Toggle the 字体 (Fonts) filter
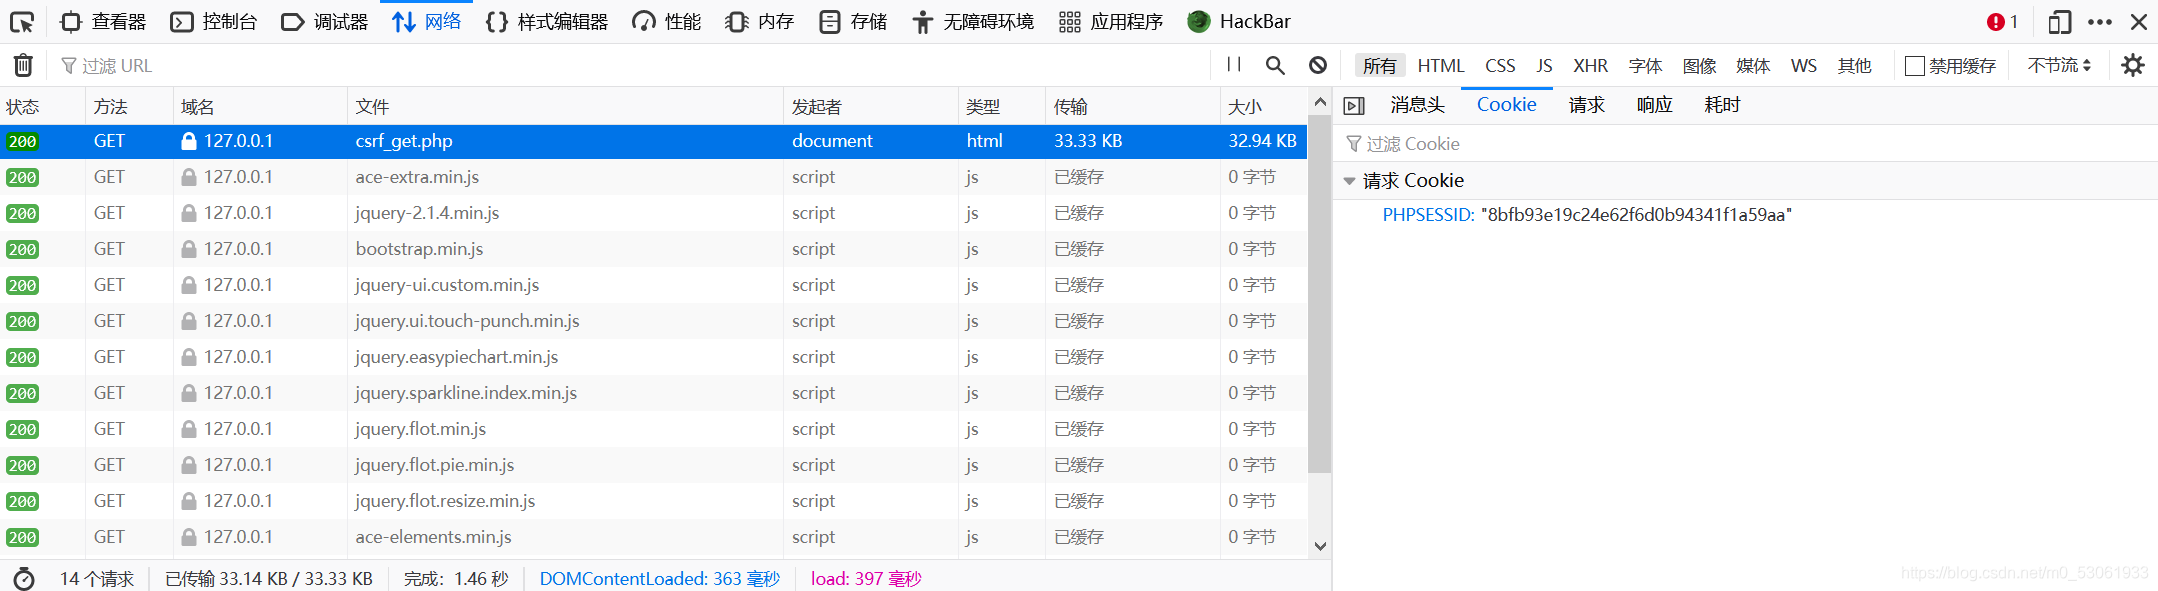The height and width of the screenshot is (591, 2158). 1645,65
